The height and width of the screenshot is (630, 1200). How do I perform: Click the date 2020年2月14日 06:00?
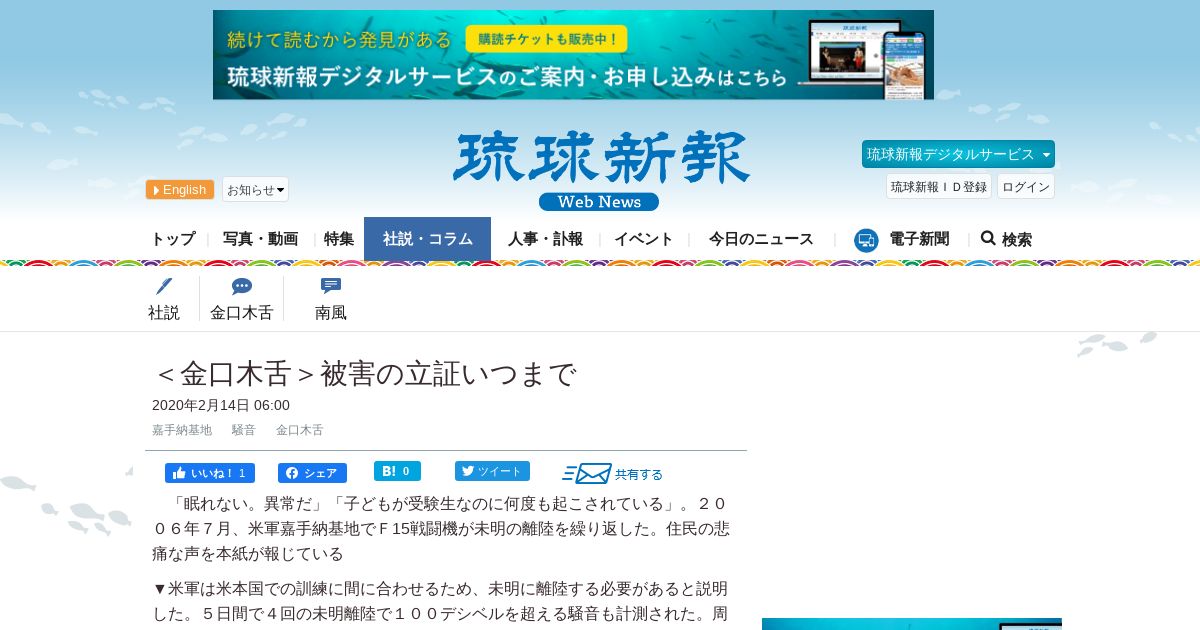tap(221, 405)
